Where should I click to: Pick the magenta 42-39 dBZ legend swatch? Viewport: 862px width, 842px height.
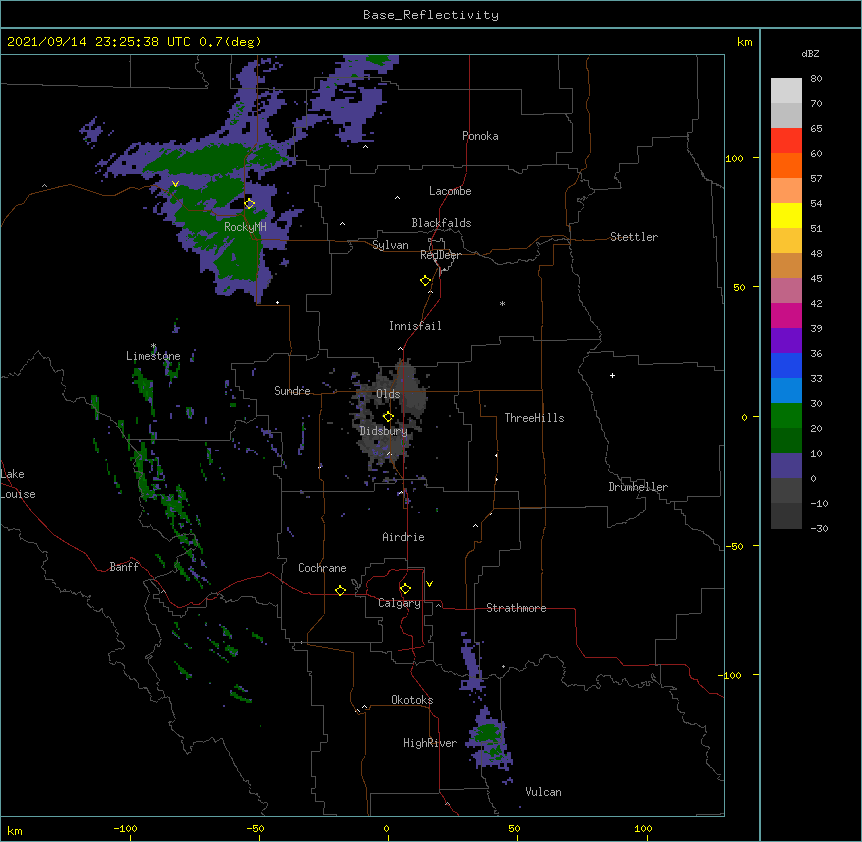pyautogui.click(x=786, y=316)
